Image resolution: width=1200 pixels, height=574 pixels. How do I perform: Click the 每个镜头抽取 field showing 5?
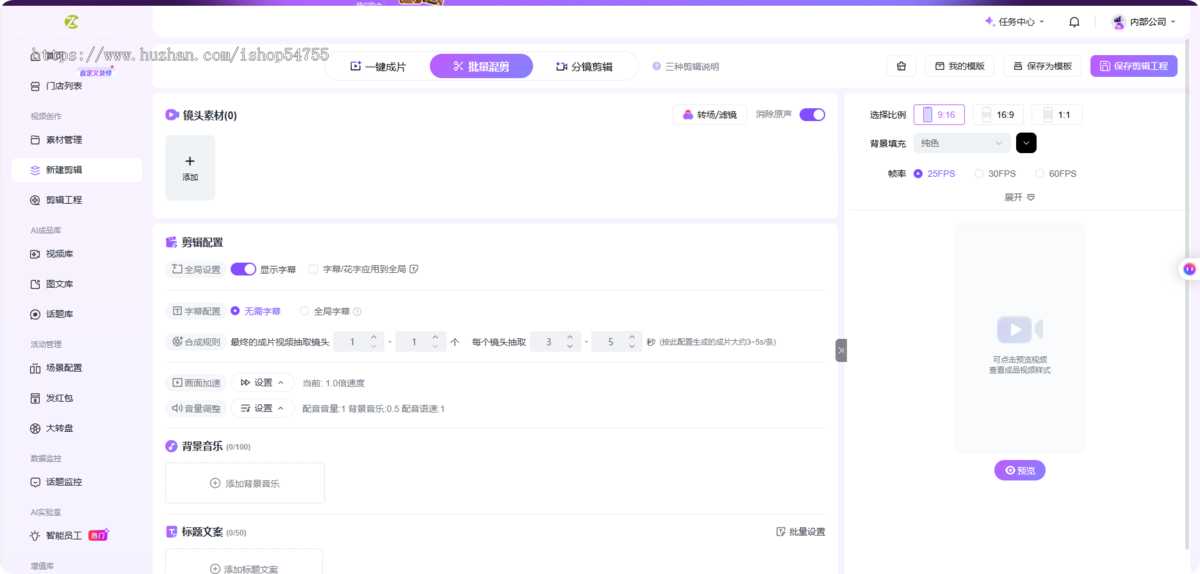coord(617,342)
